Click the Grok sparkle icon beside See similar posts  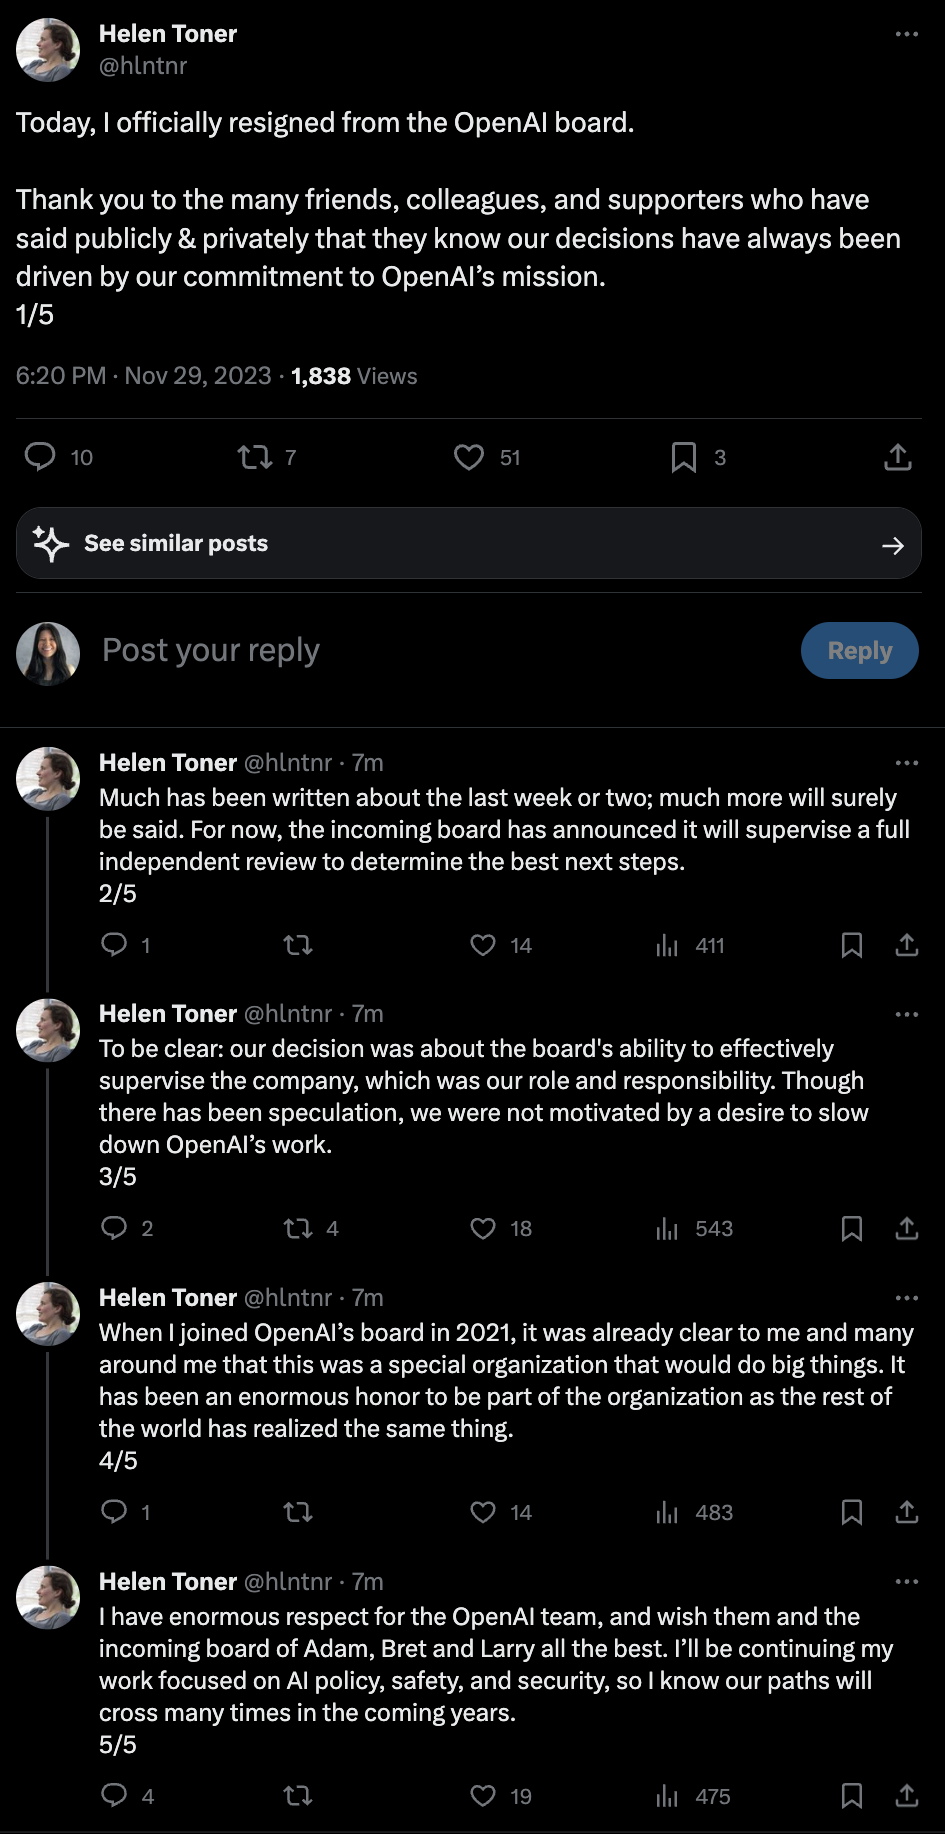click(x=49, y=543)
